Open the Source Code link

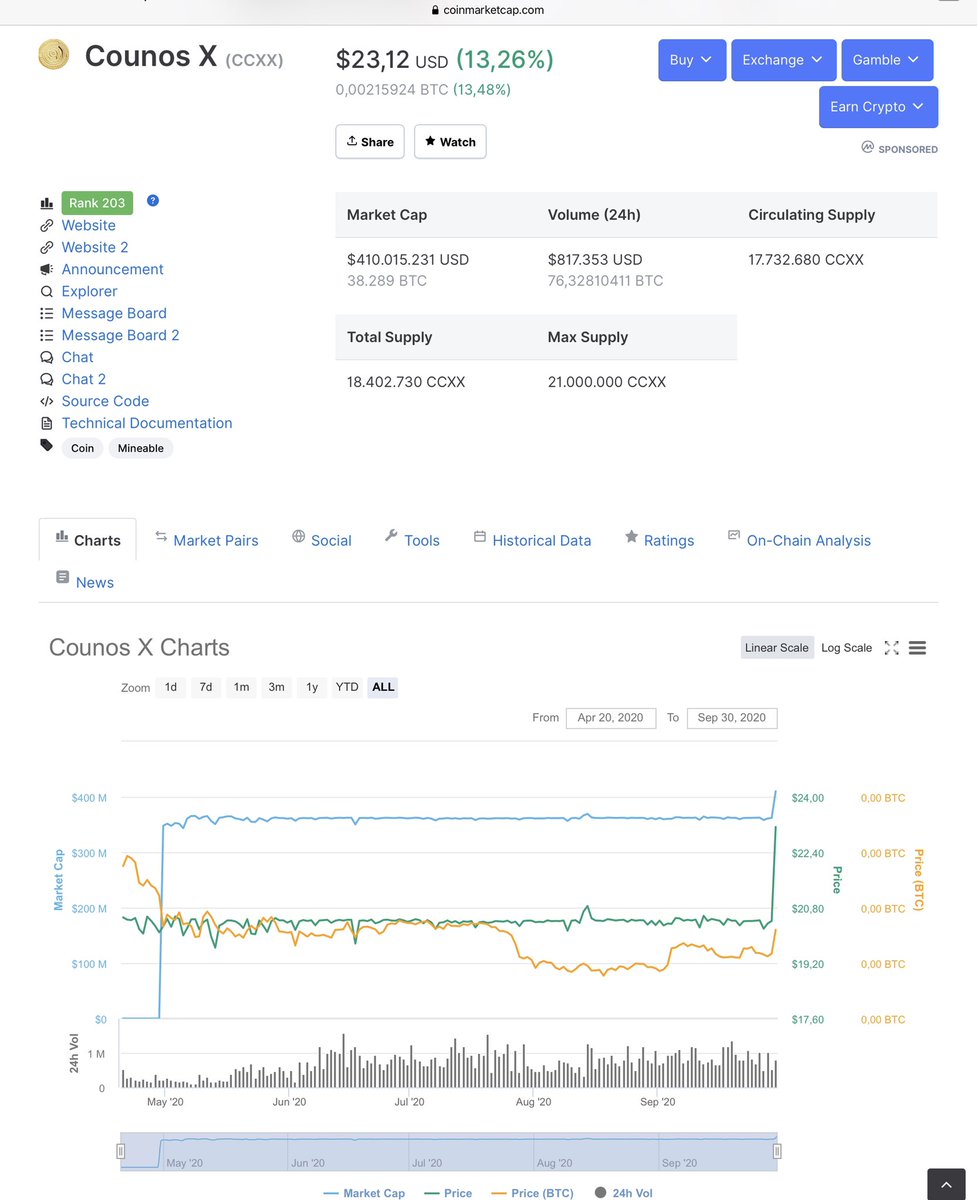[105, 401]
